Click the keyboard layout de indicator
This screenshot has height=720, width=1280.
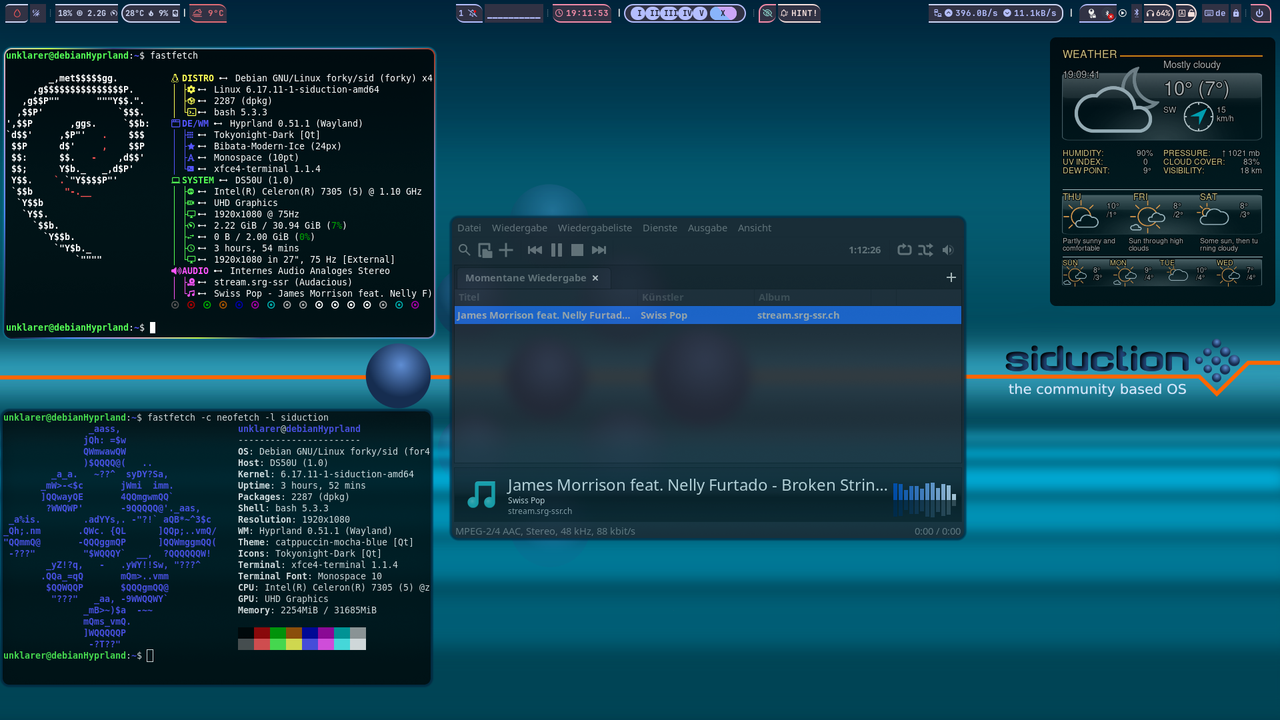pos(1214,13)
